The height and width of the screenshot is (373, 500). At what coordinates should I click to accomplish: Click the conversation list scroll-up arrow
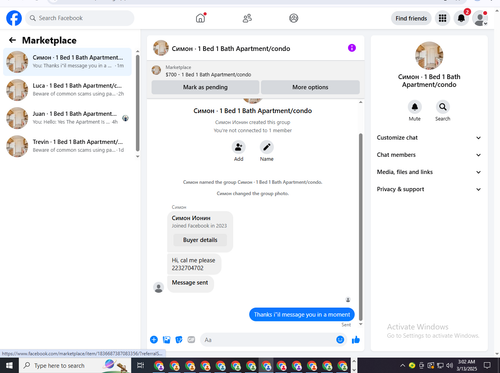click(x=138, y=52)
